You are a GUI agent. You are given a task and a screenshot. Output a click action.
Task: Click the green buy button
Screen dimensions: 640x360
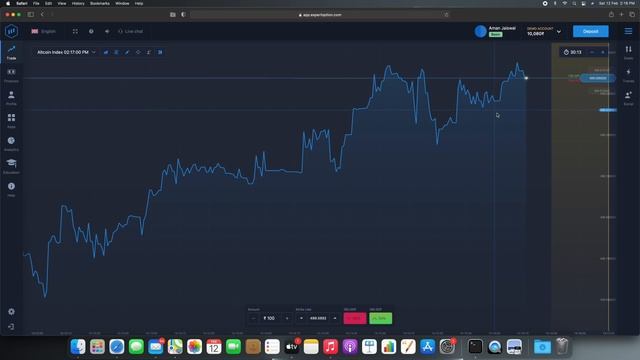coord(380,318)
